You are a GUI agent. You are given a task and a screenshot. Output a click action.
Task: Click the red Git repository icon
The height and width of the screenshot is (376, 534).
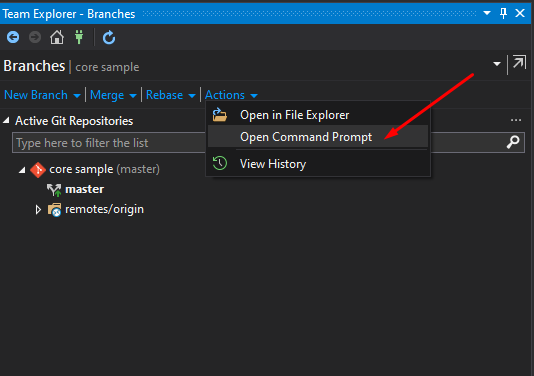[x=38, y=170]
